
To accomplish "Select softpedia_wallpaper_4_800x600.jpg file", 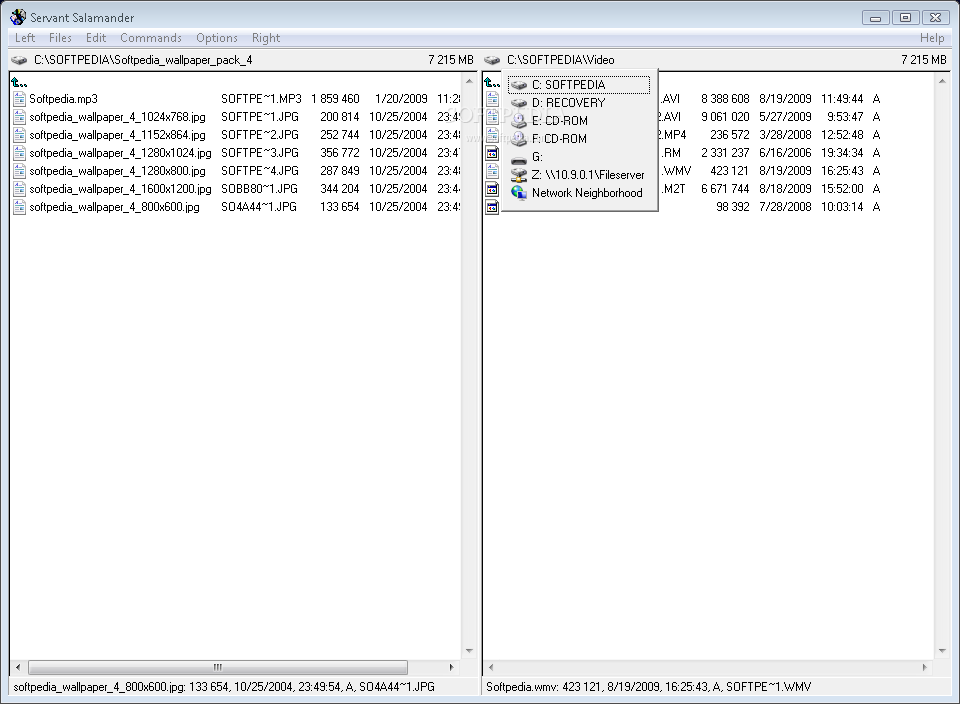I will tap(114, 207).
